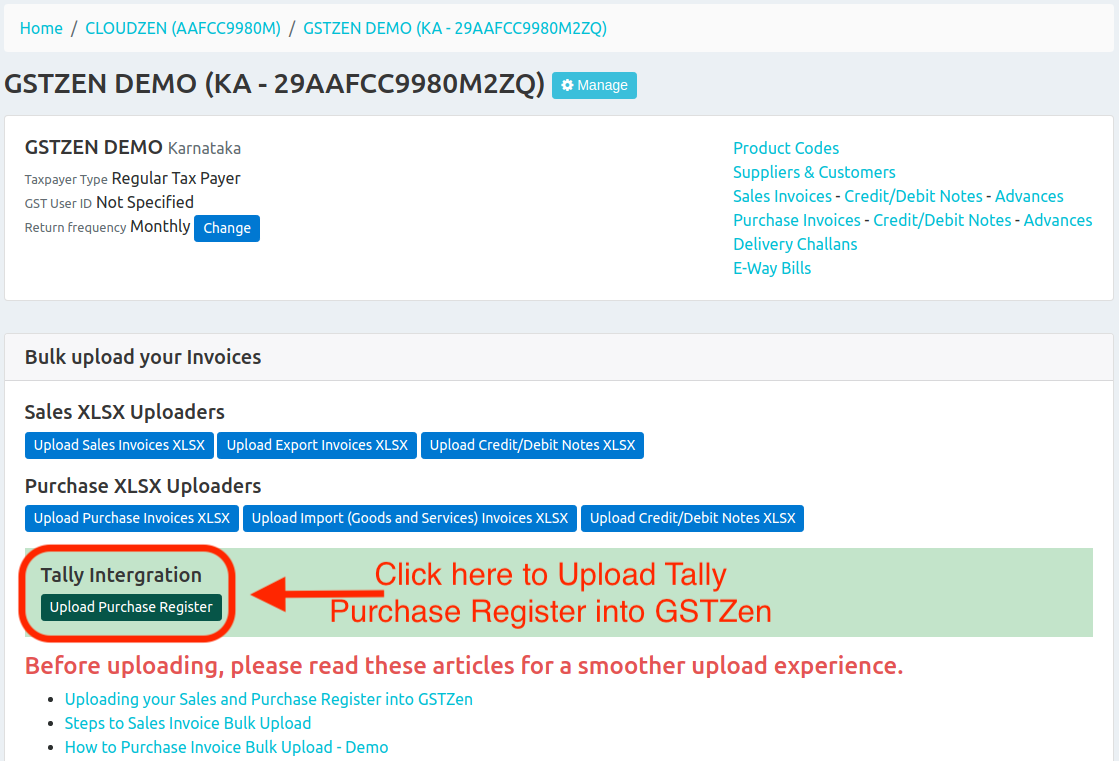Open Credit/Debit Notes beside Sales Invoices
The height and width of the screenshot is (761, 1119).
(913, 196)
